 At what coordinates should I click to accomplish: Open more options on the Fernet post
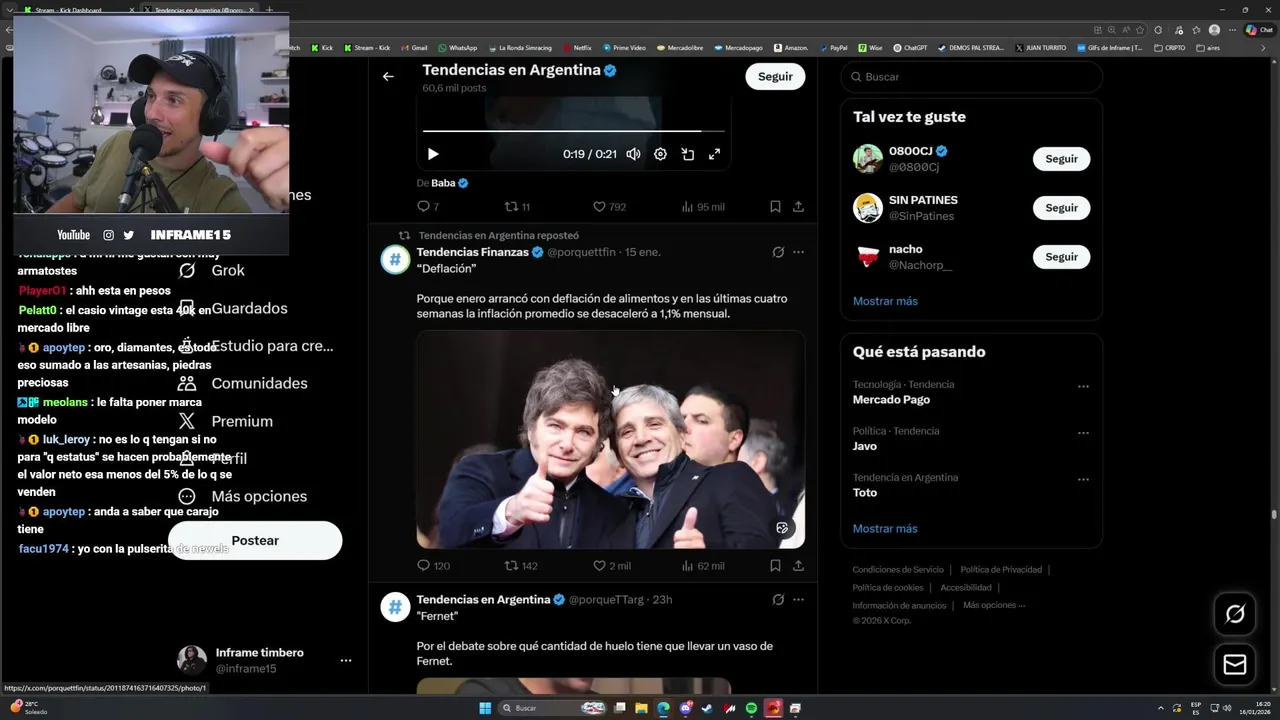tap(798, 600)
